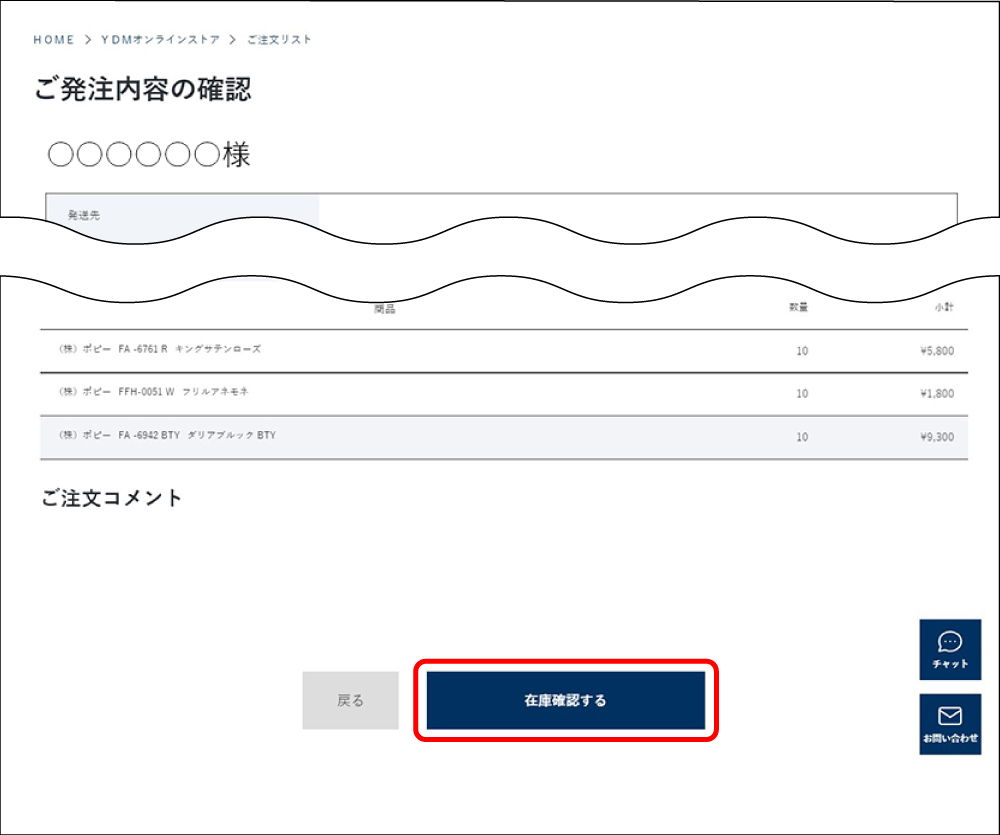Click the 商品 column header
The width and height of the screenshot is (1000, 835).
385,309
